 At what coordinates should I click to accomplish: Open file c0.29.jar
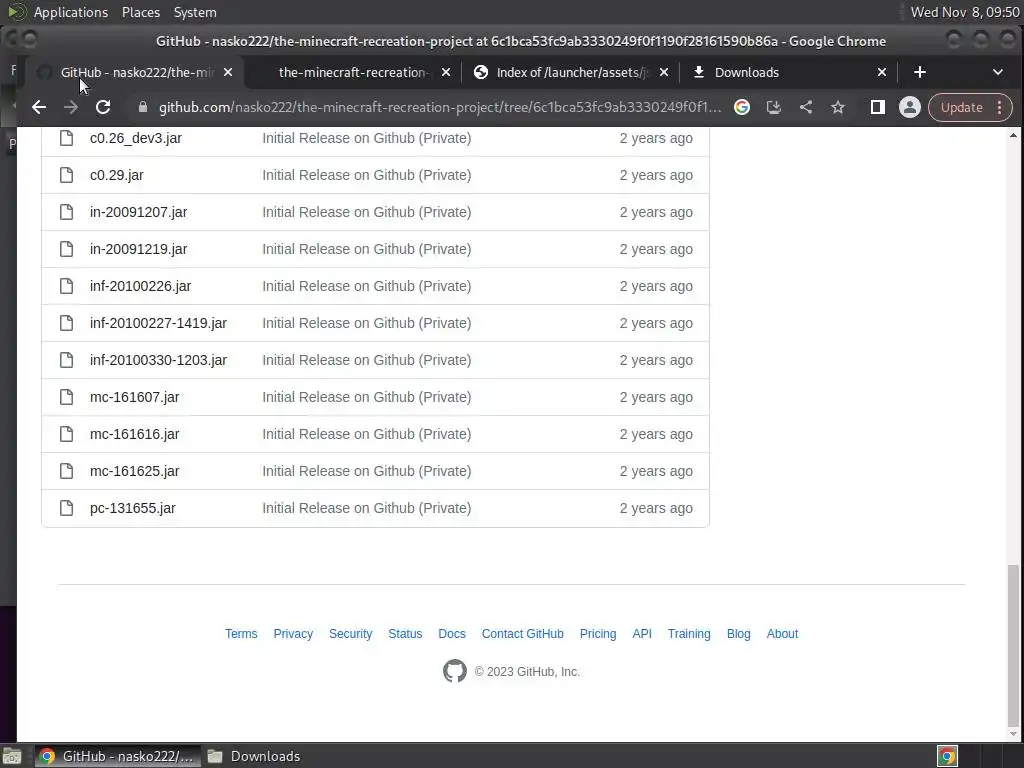click(117, 175)
